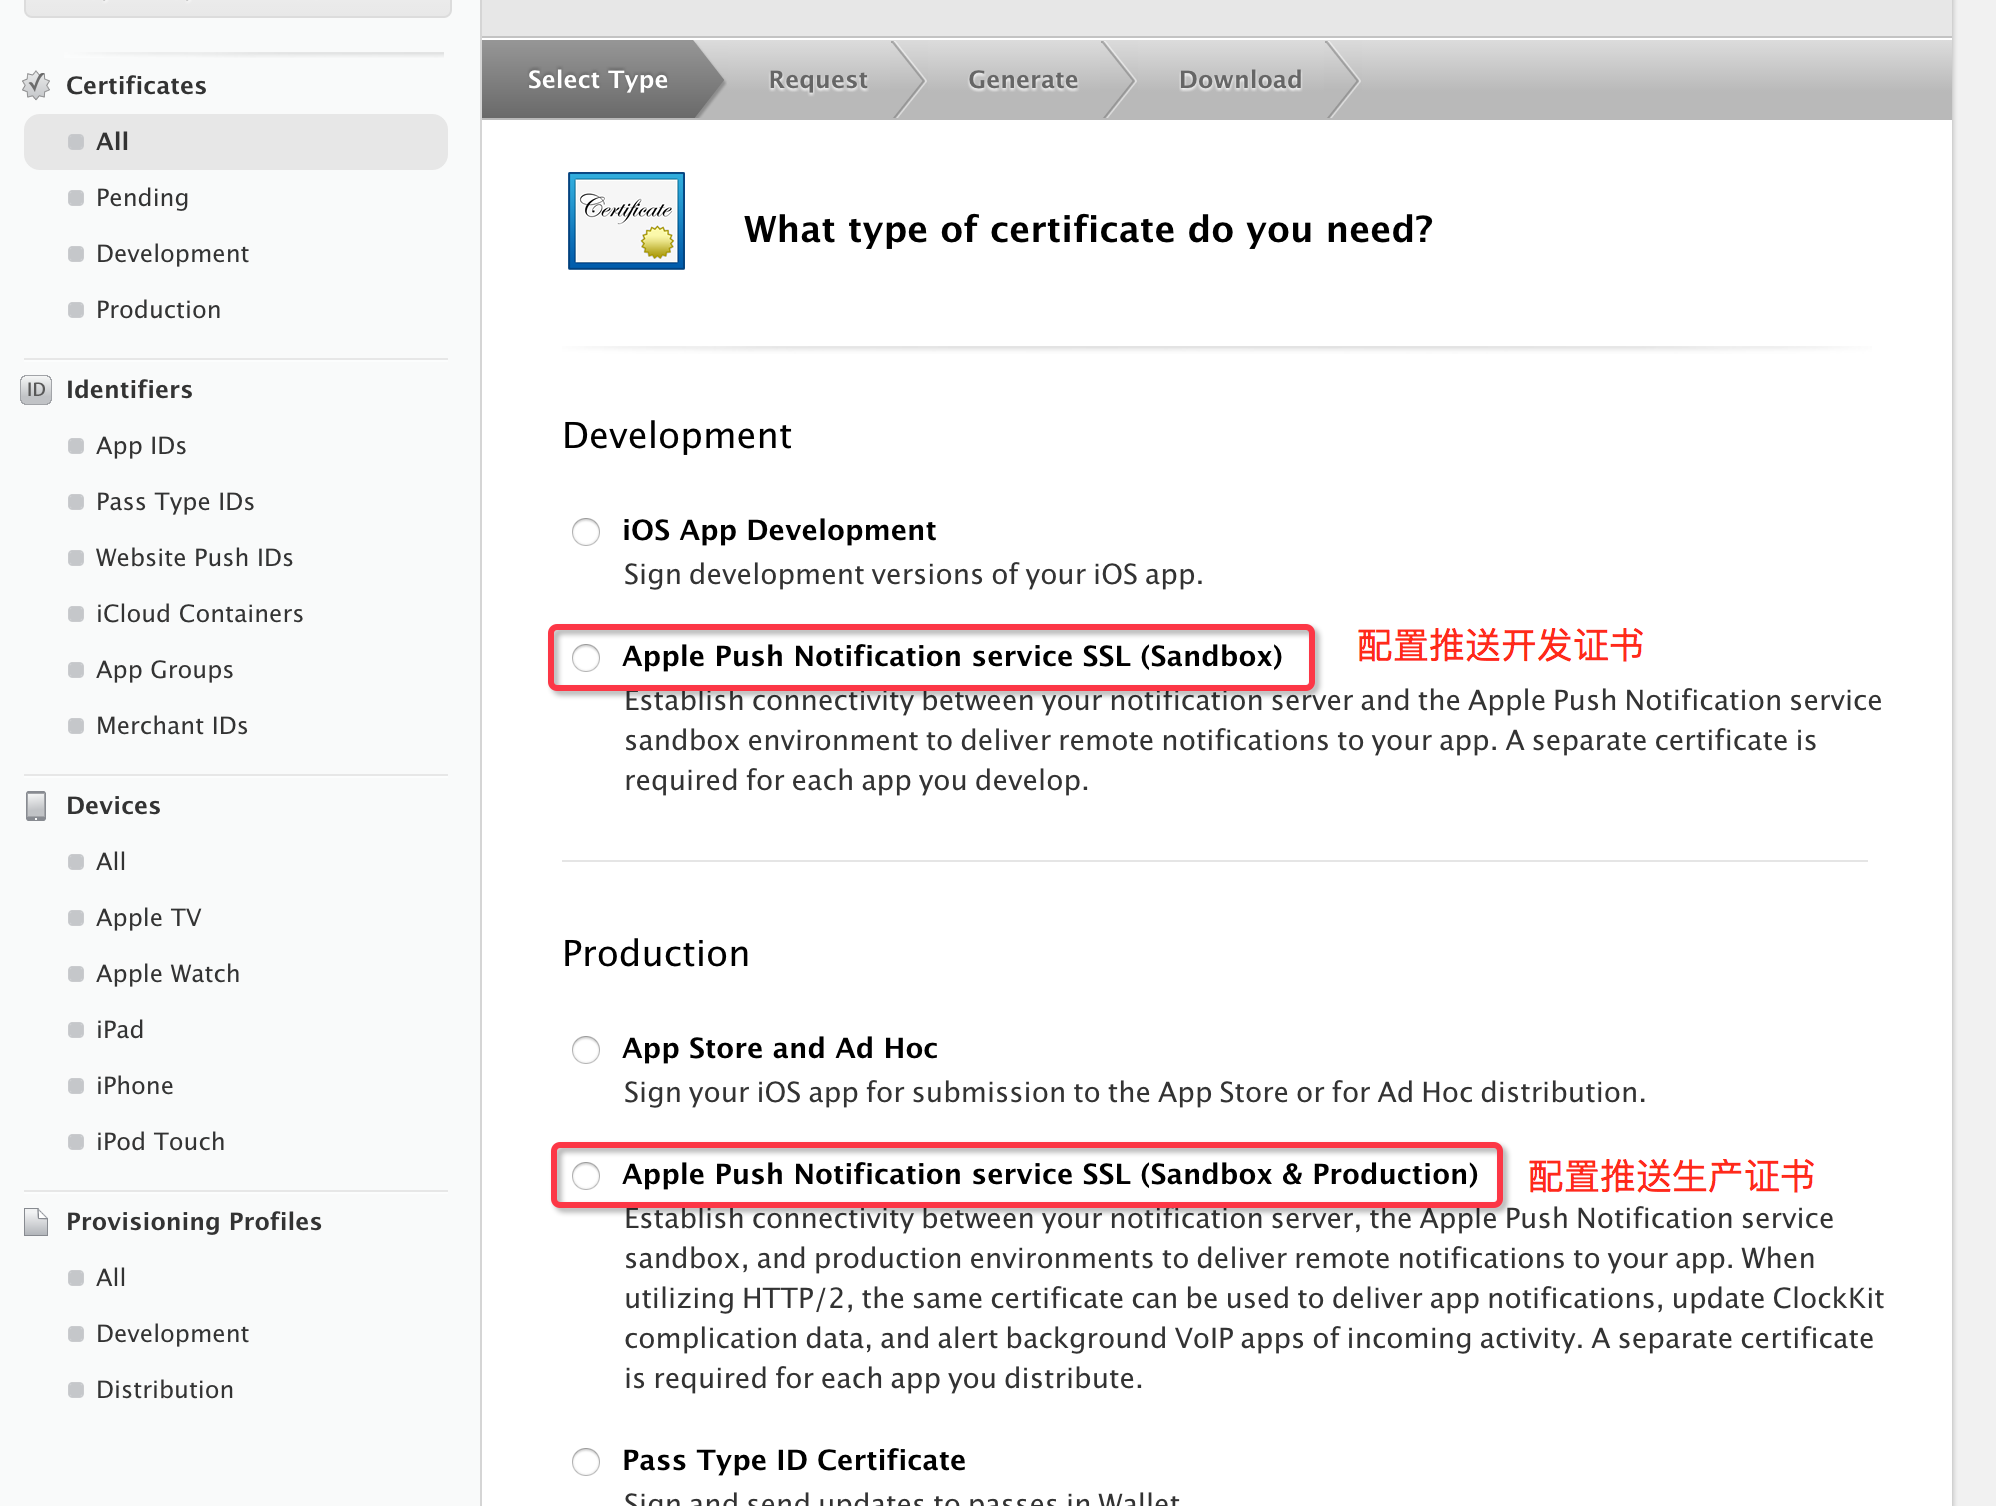Screen dimensions: 1996x1506
Task: Open Distribution provisioning profiles
Action: pyautogui.click(x=164, y=1390)
